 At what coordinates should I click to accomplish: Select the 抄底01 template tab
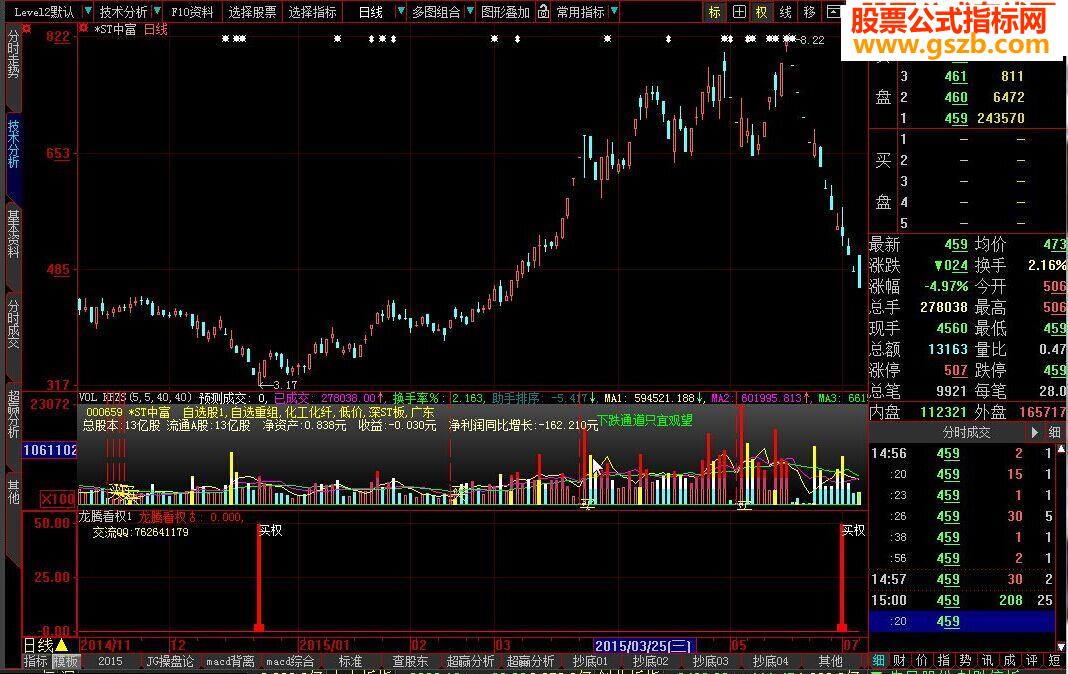pyautogui.click(x=590, y=661)
